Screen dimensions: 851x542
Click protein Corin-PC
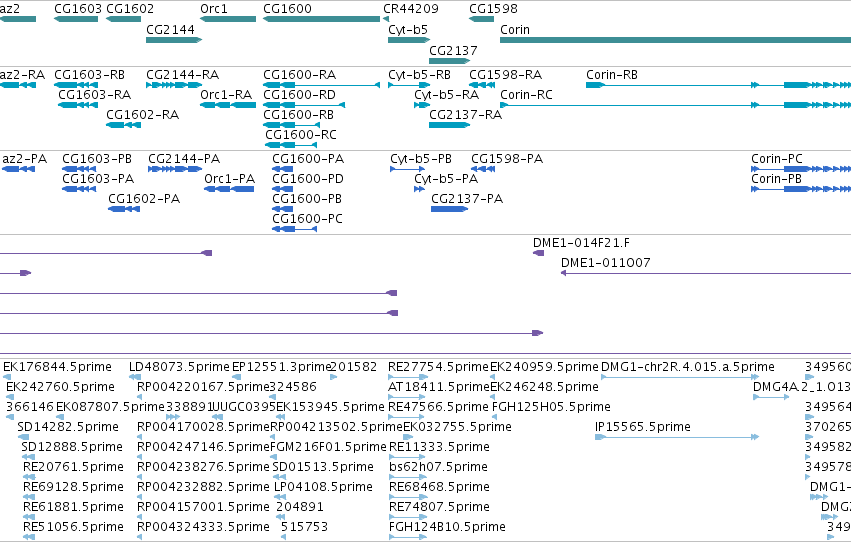(x=777, y=158)
